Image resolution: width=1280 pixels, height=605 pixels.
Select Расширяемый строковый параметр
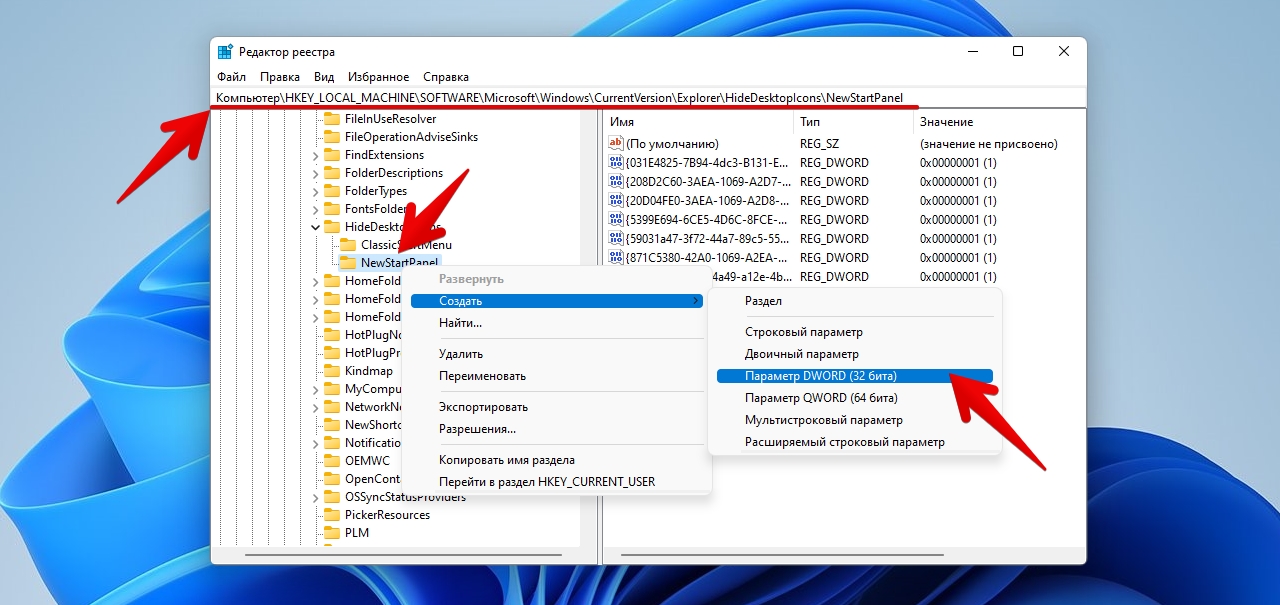click(x=855, y=442)
